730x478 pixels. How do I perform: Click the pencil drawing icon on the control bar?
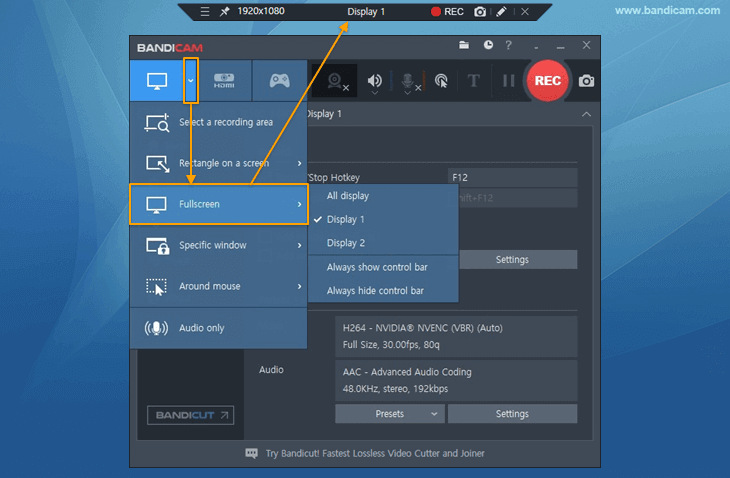501,12
